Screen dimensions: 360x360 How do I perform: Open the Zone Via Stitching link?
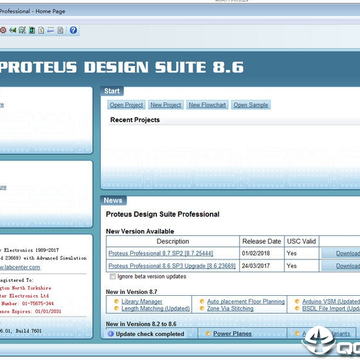click(230, 309)
